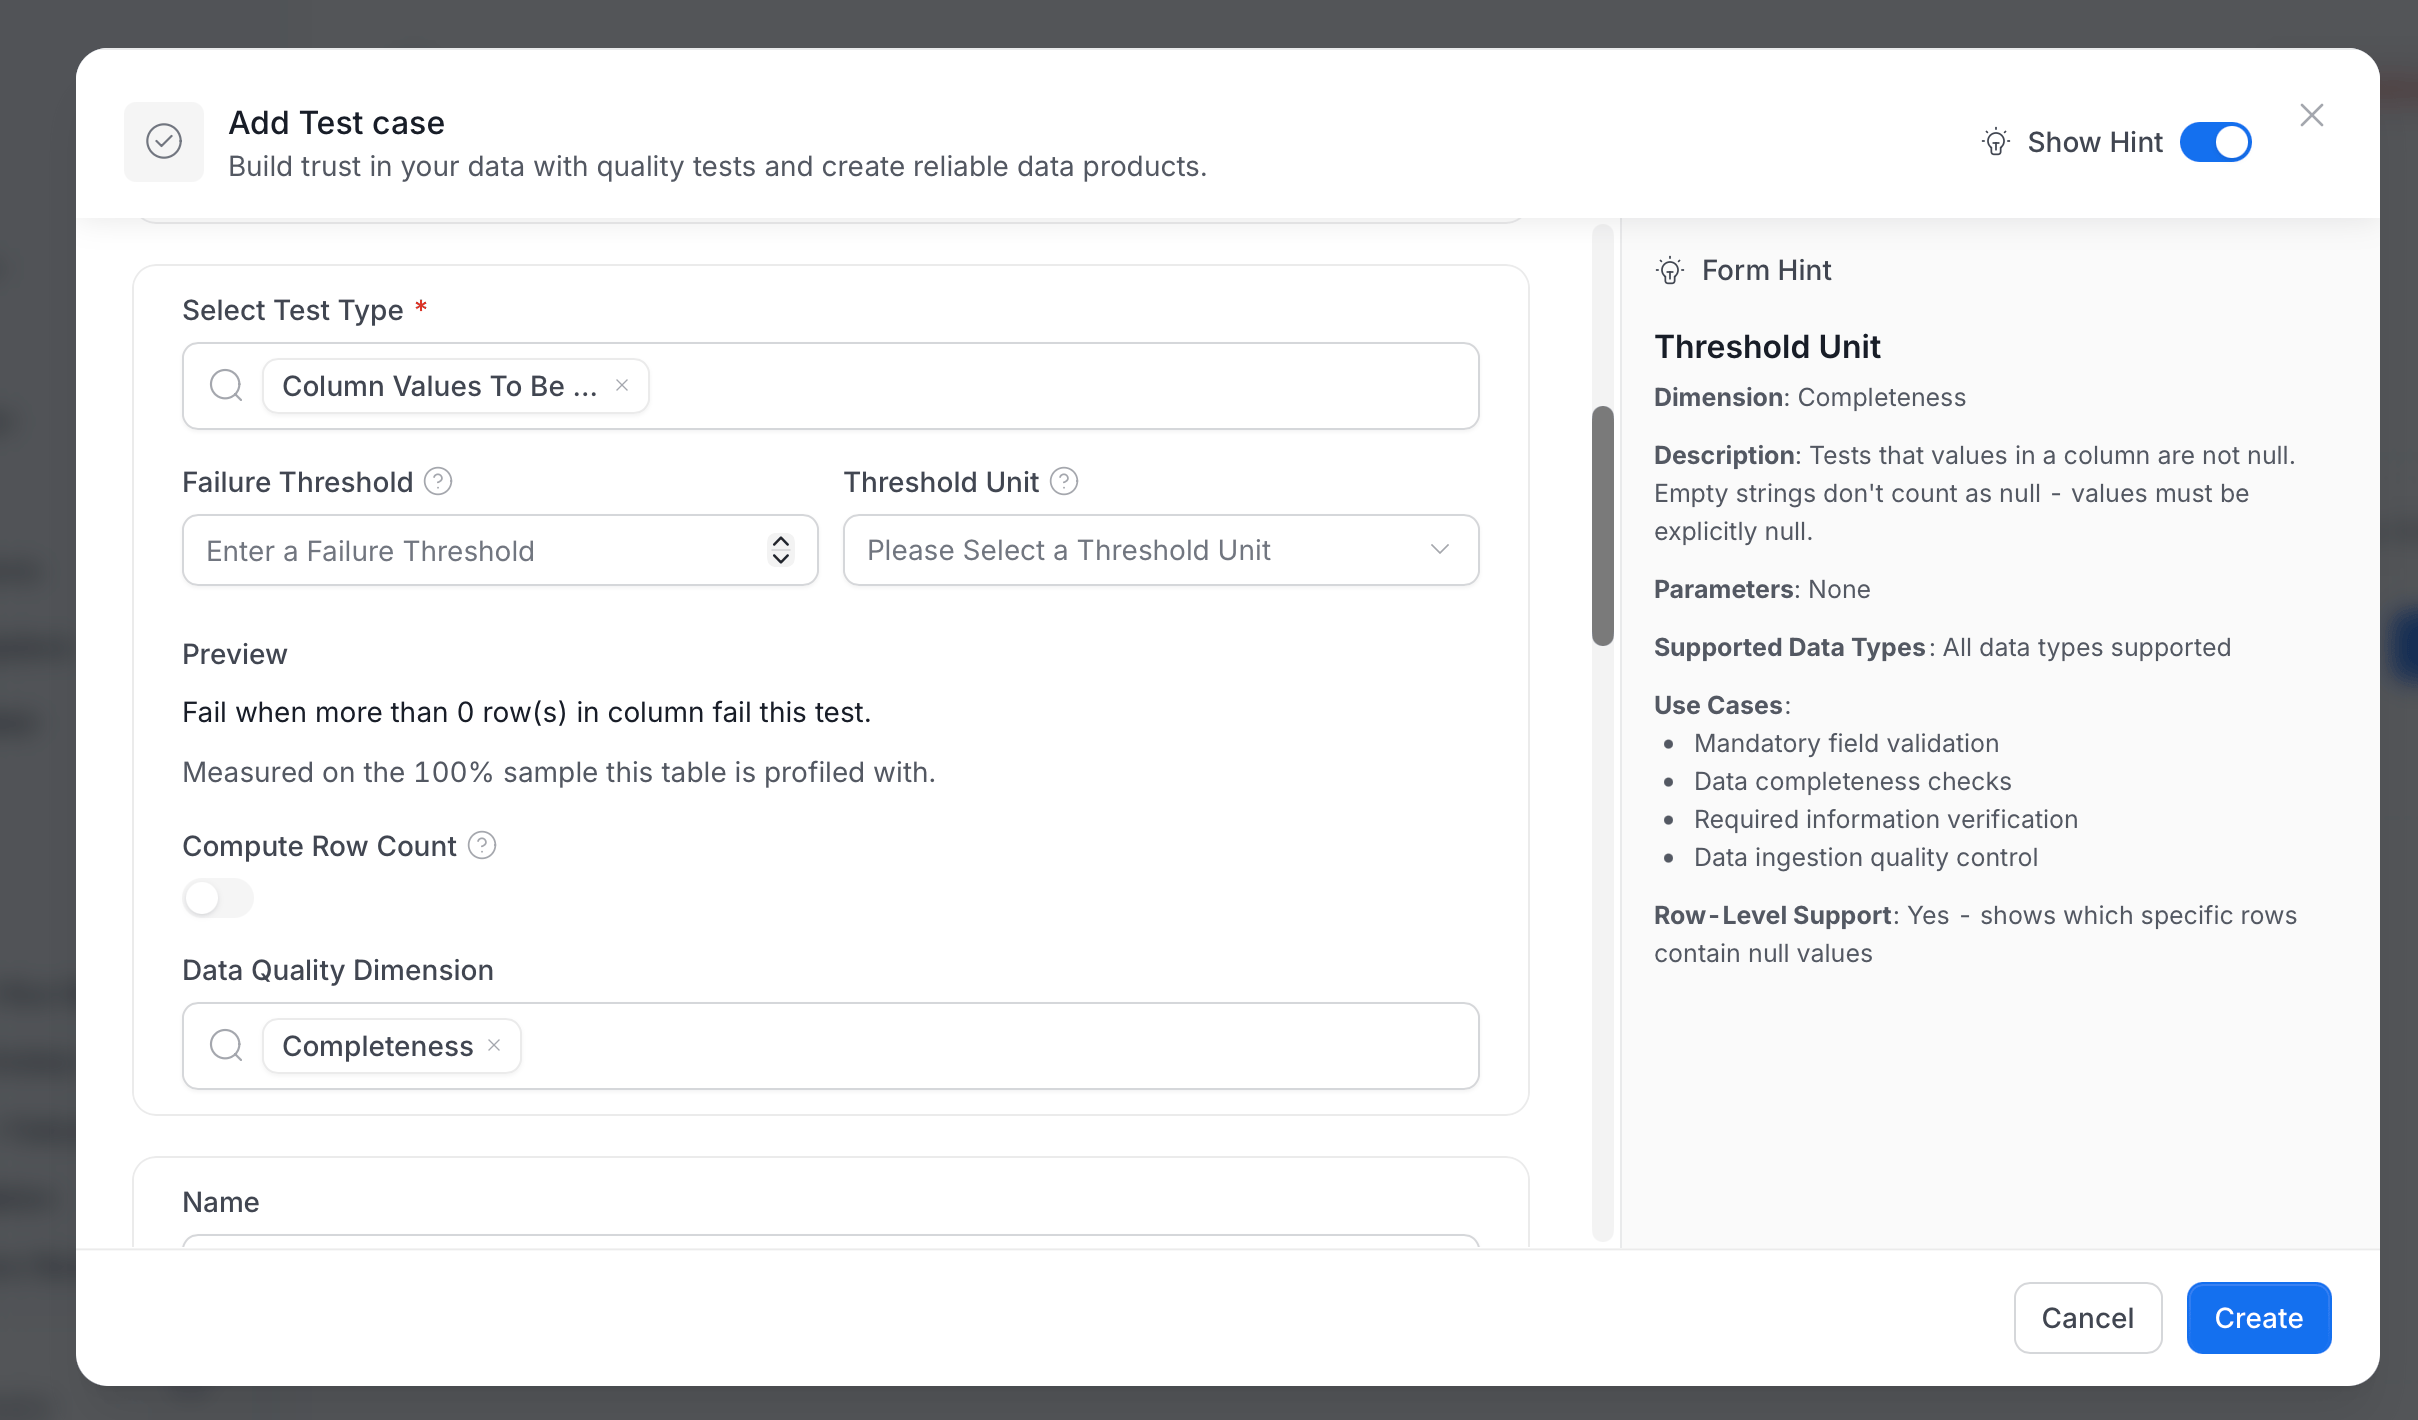This screenshot has width=2418, height=1420.
Task: Click 'Required information verification' text
Action: pyautogui.click(x=1886, y=819)
